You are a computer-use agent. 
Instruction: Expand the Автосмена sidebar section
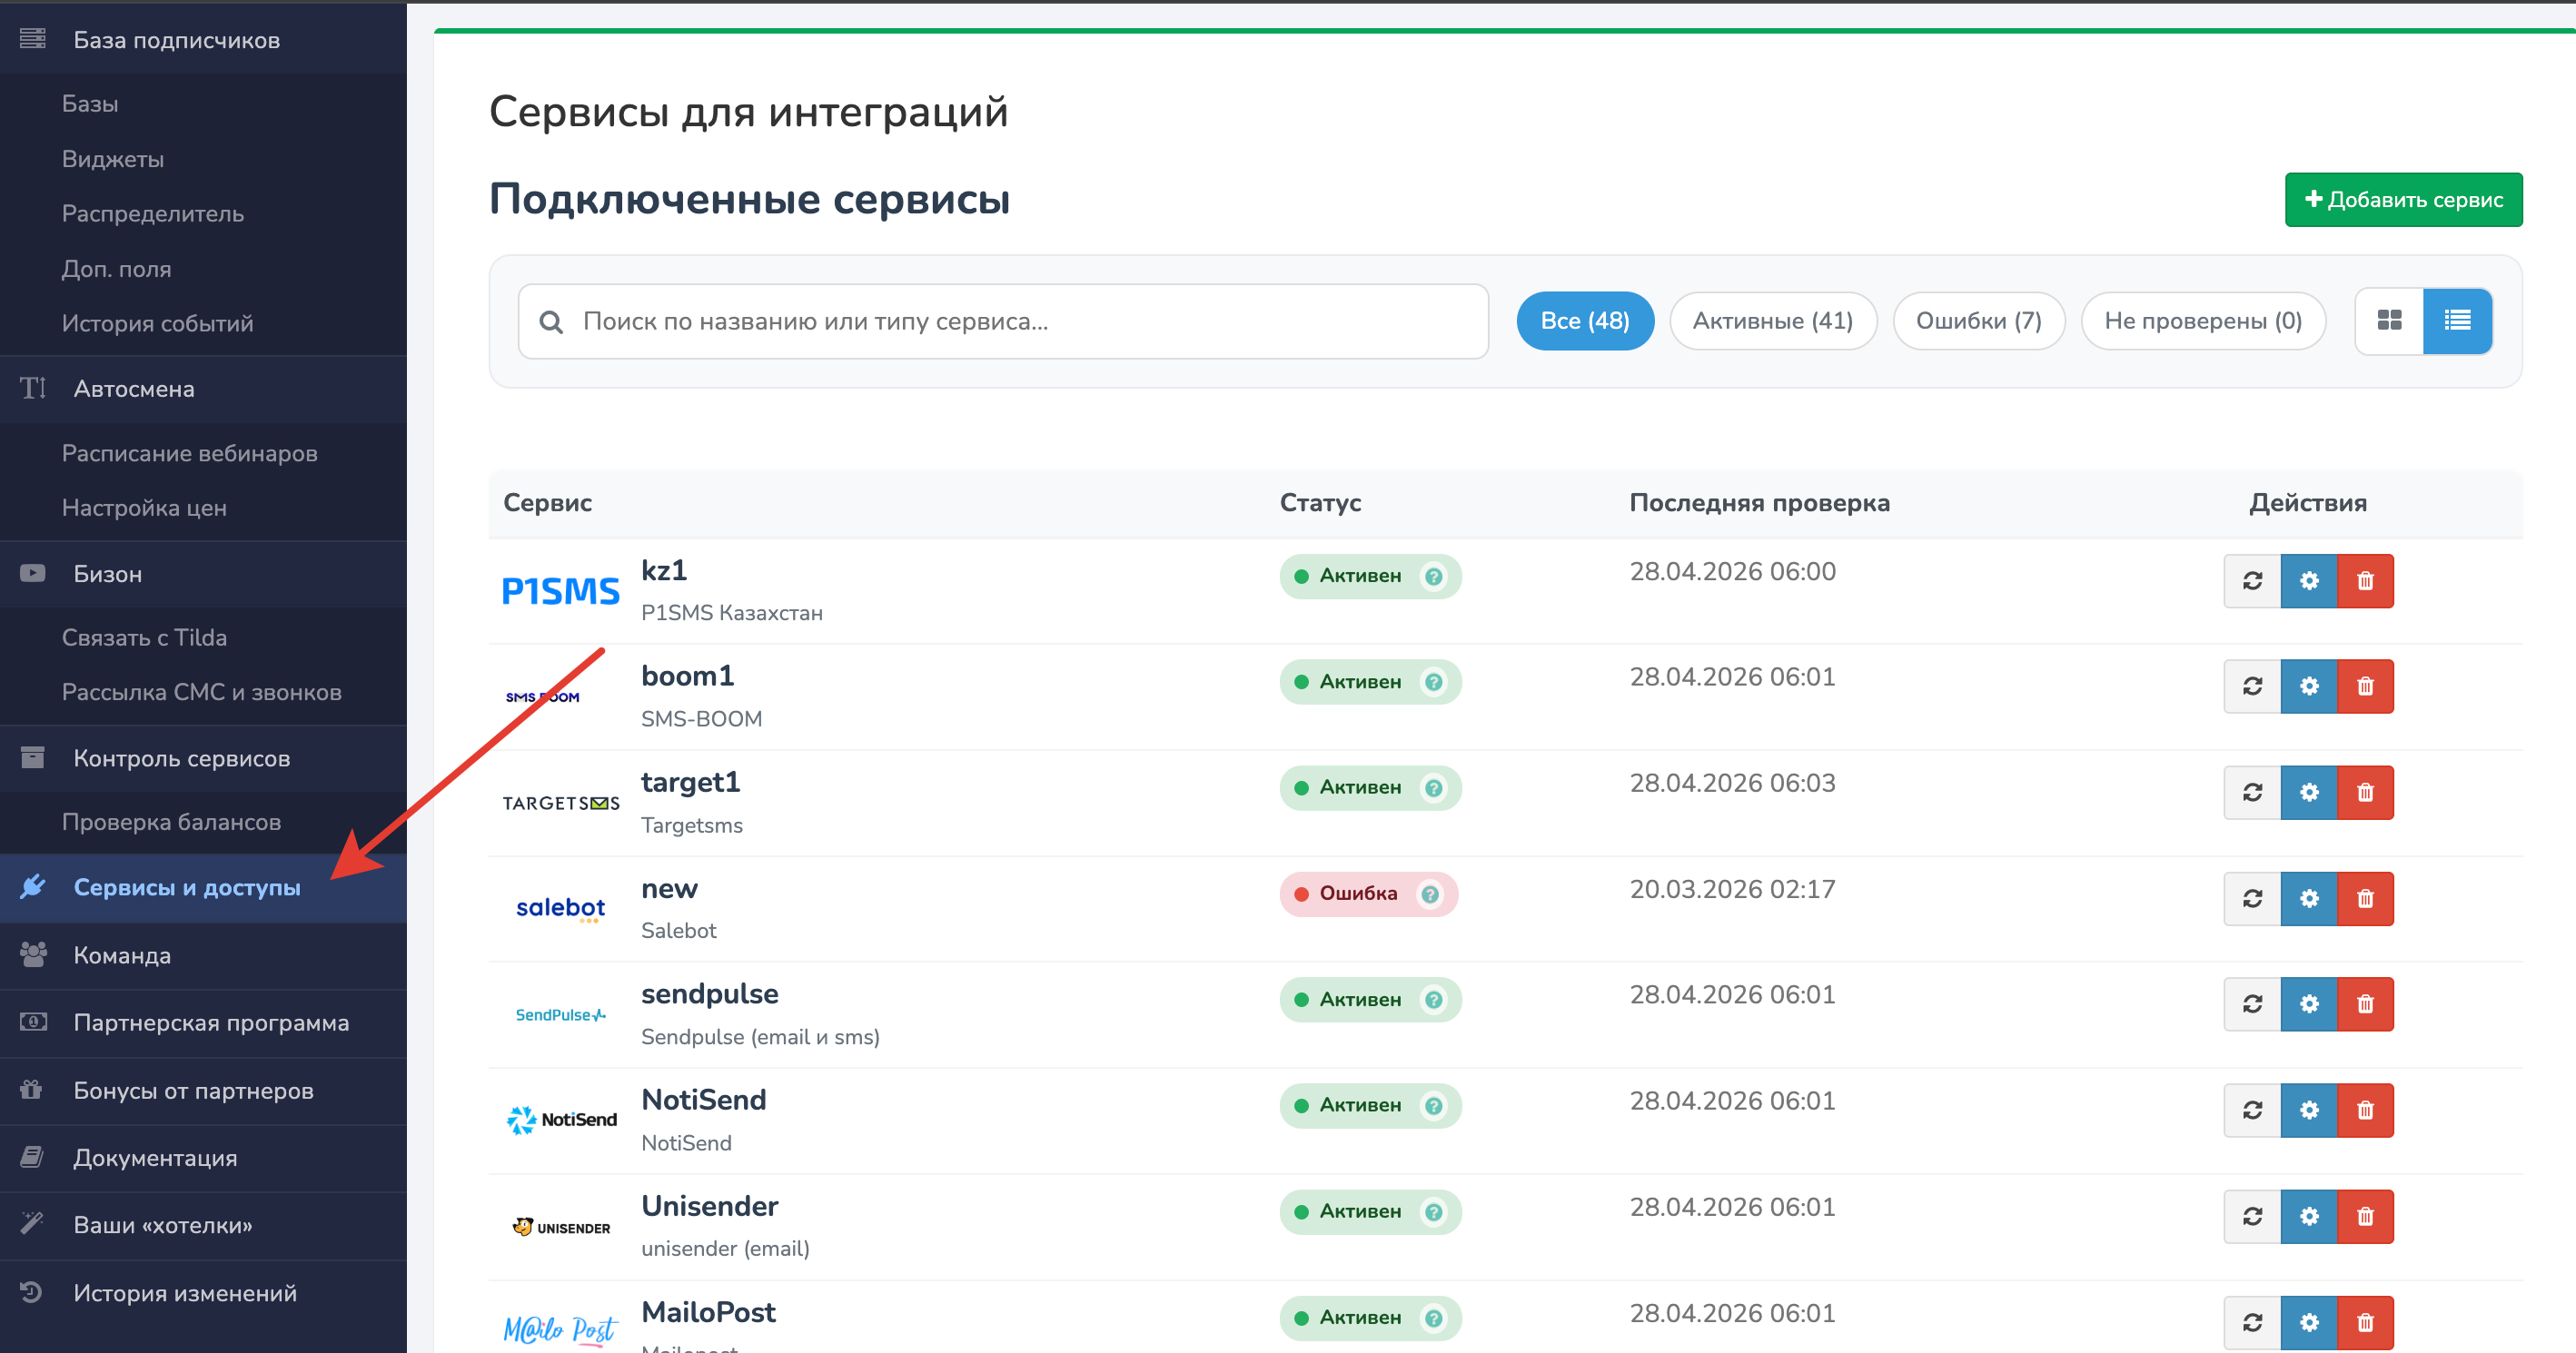[x=134, y=389]
